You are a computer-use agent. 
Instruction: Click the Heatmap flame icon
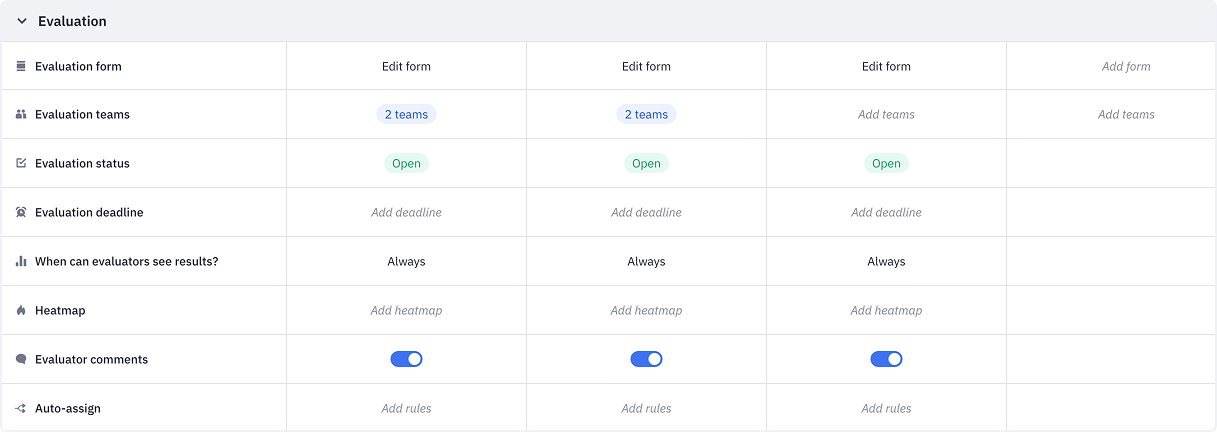point(21,311)
